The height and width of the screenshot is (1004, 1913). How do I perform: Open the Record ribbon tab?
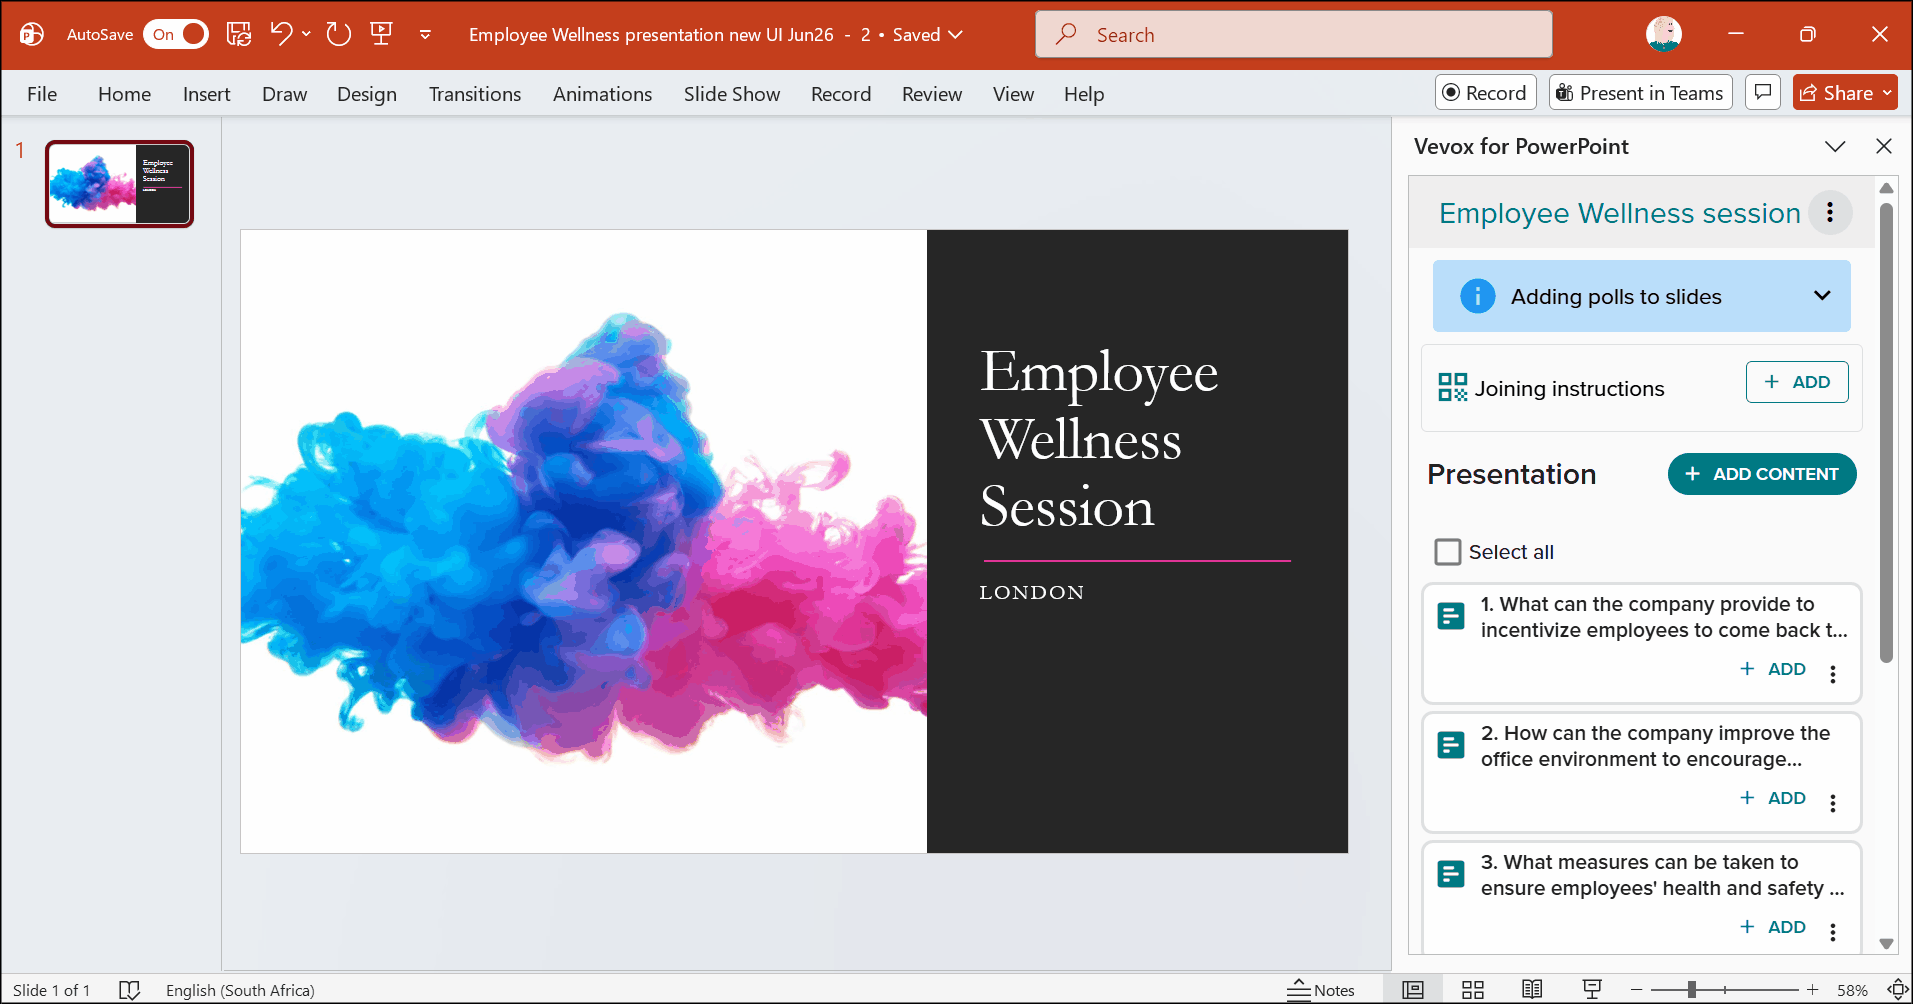(841, 94)
